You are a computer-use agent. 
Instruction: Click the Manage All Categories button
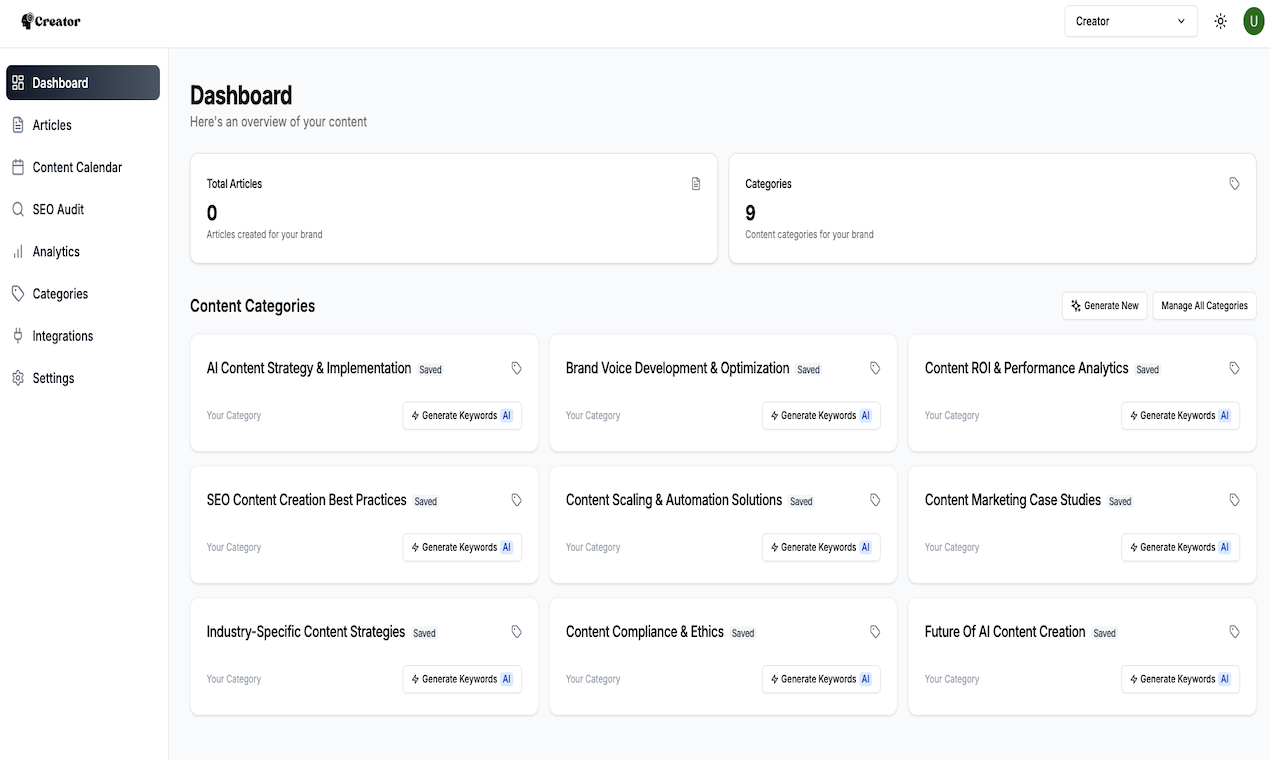click(1204, 306)
